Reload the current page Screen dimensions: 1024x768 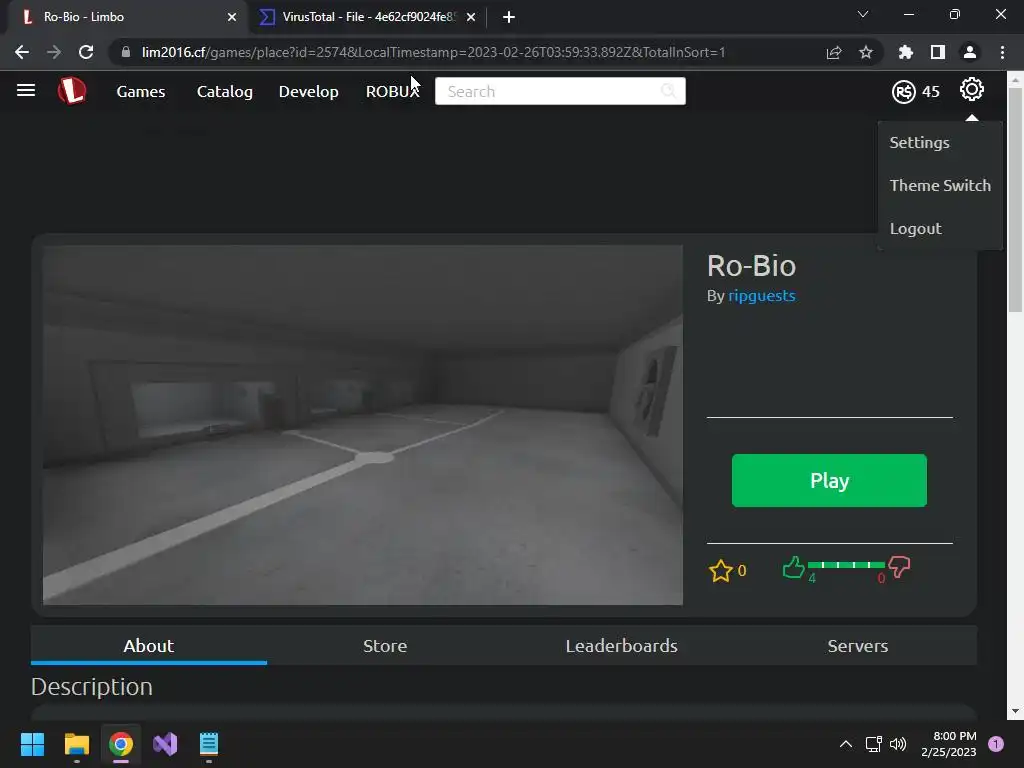[x=86, y=52]
